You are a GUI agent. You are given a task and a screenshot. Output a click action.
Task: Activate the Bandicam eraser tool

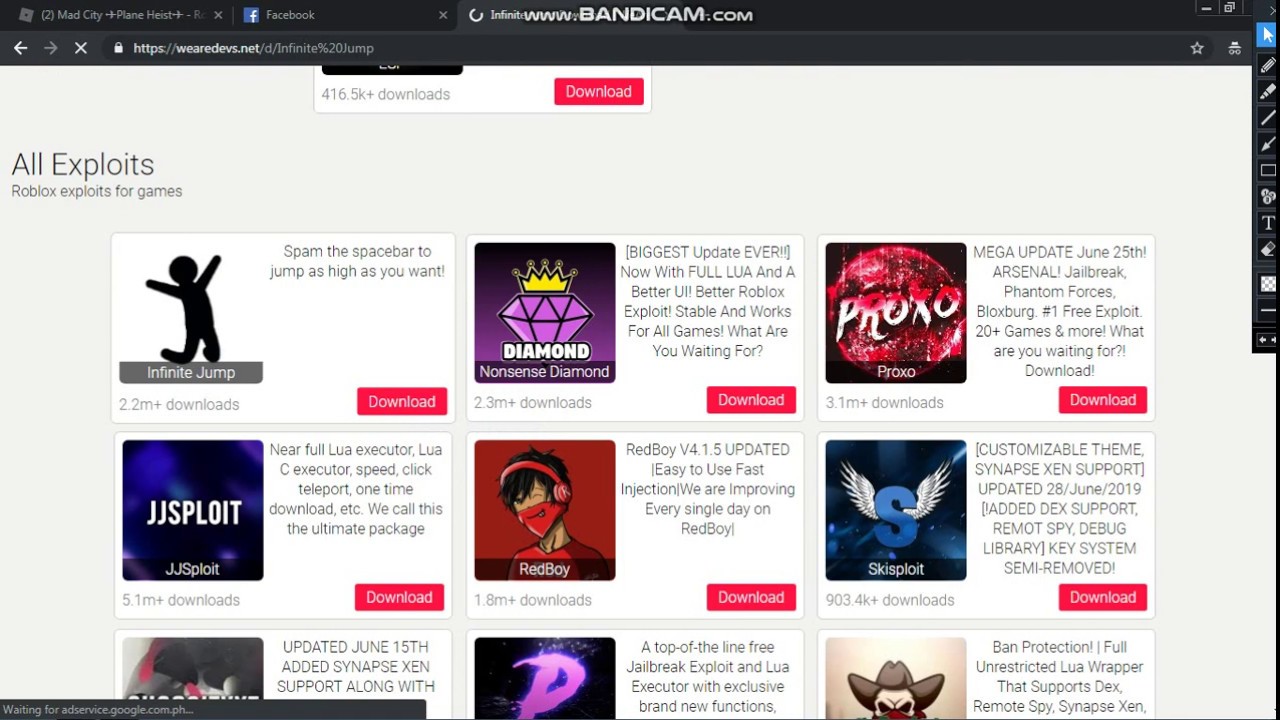point(1268,249)
